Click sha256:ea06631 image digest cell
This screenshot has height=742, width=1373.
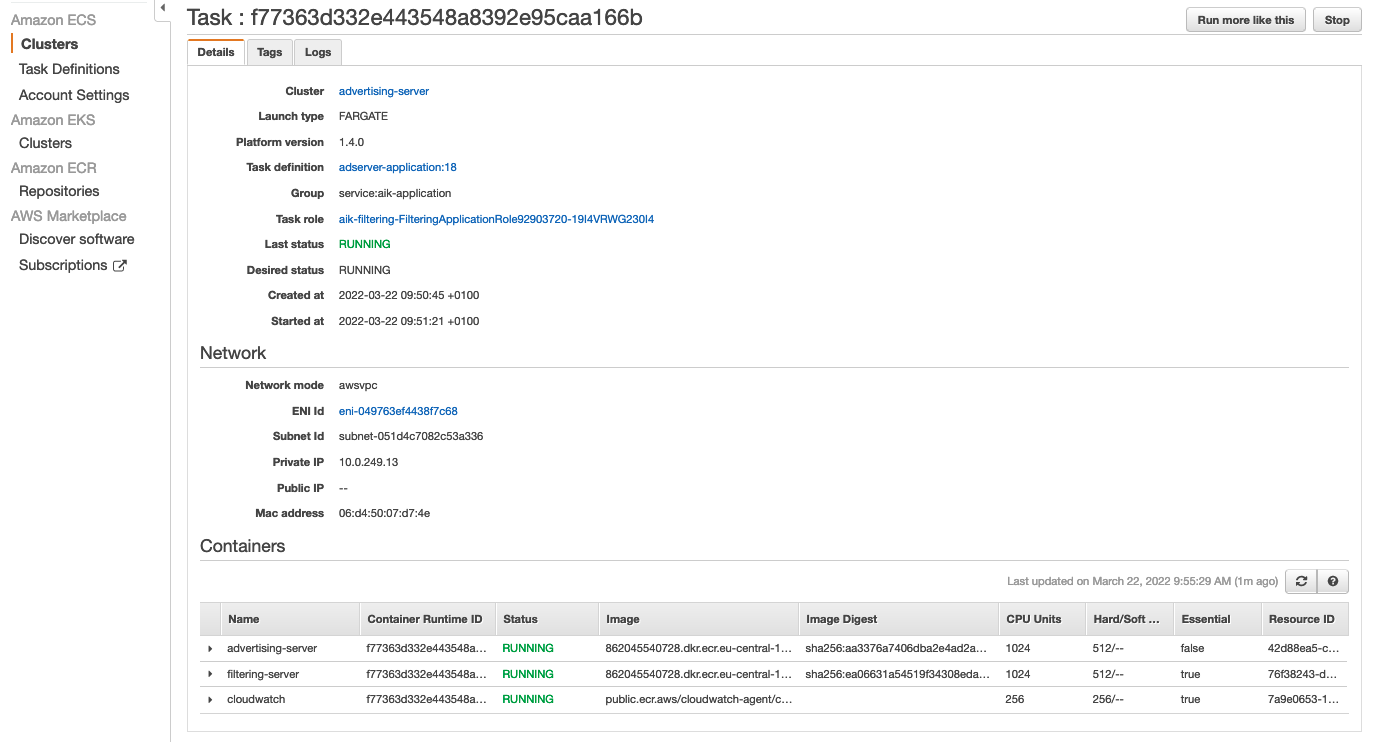click(898, 675)
